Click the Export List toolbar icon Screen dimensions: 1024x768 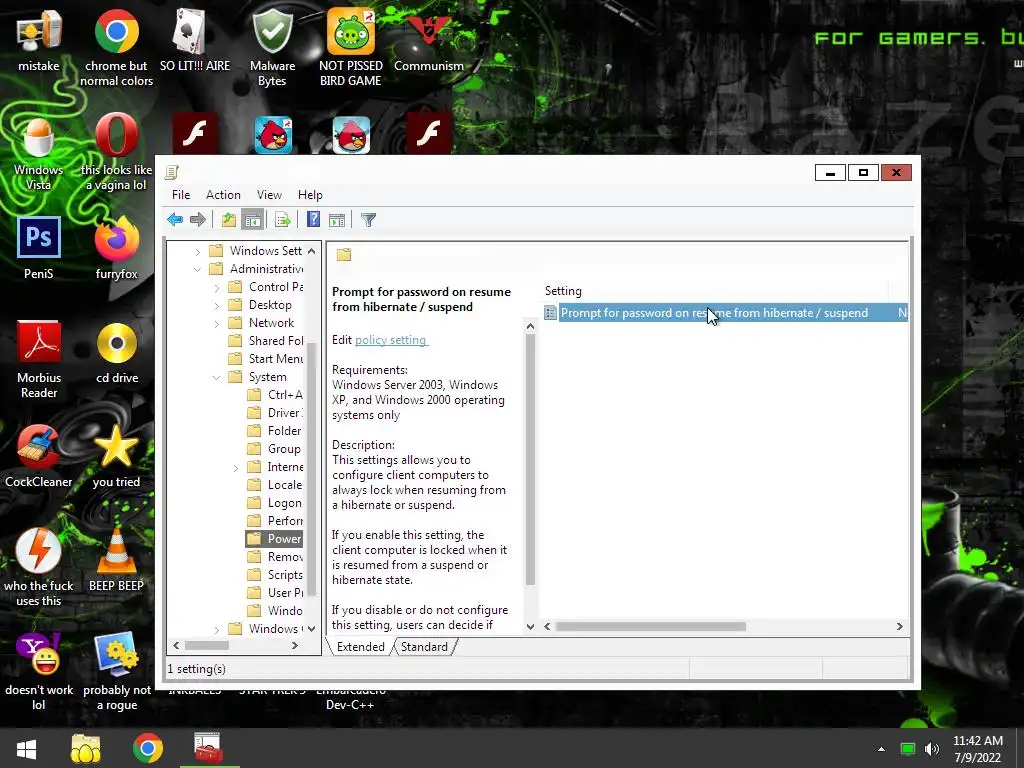(283, 220)
